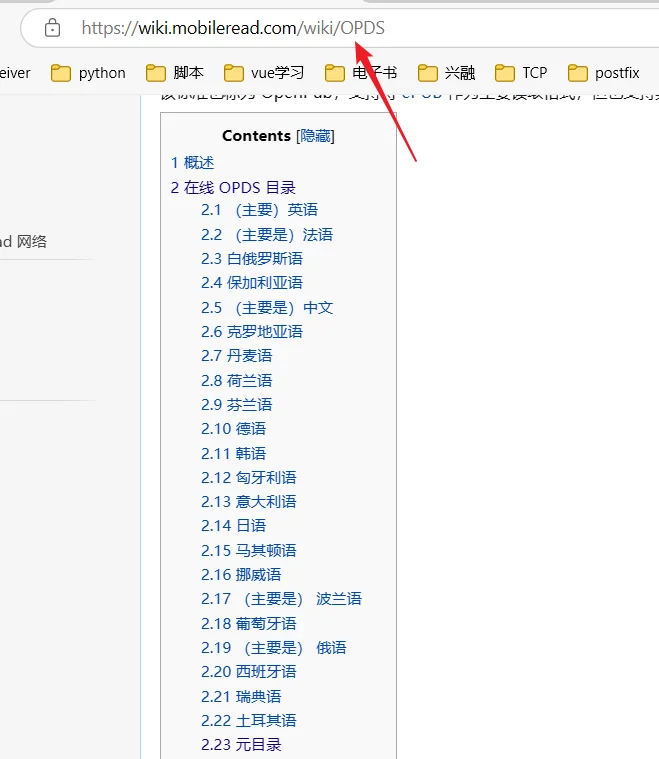Open the 脚本 bookmarks folder
The height and width of the screenshot is (759, 659).
pos(175,73)
